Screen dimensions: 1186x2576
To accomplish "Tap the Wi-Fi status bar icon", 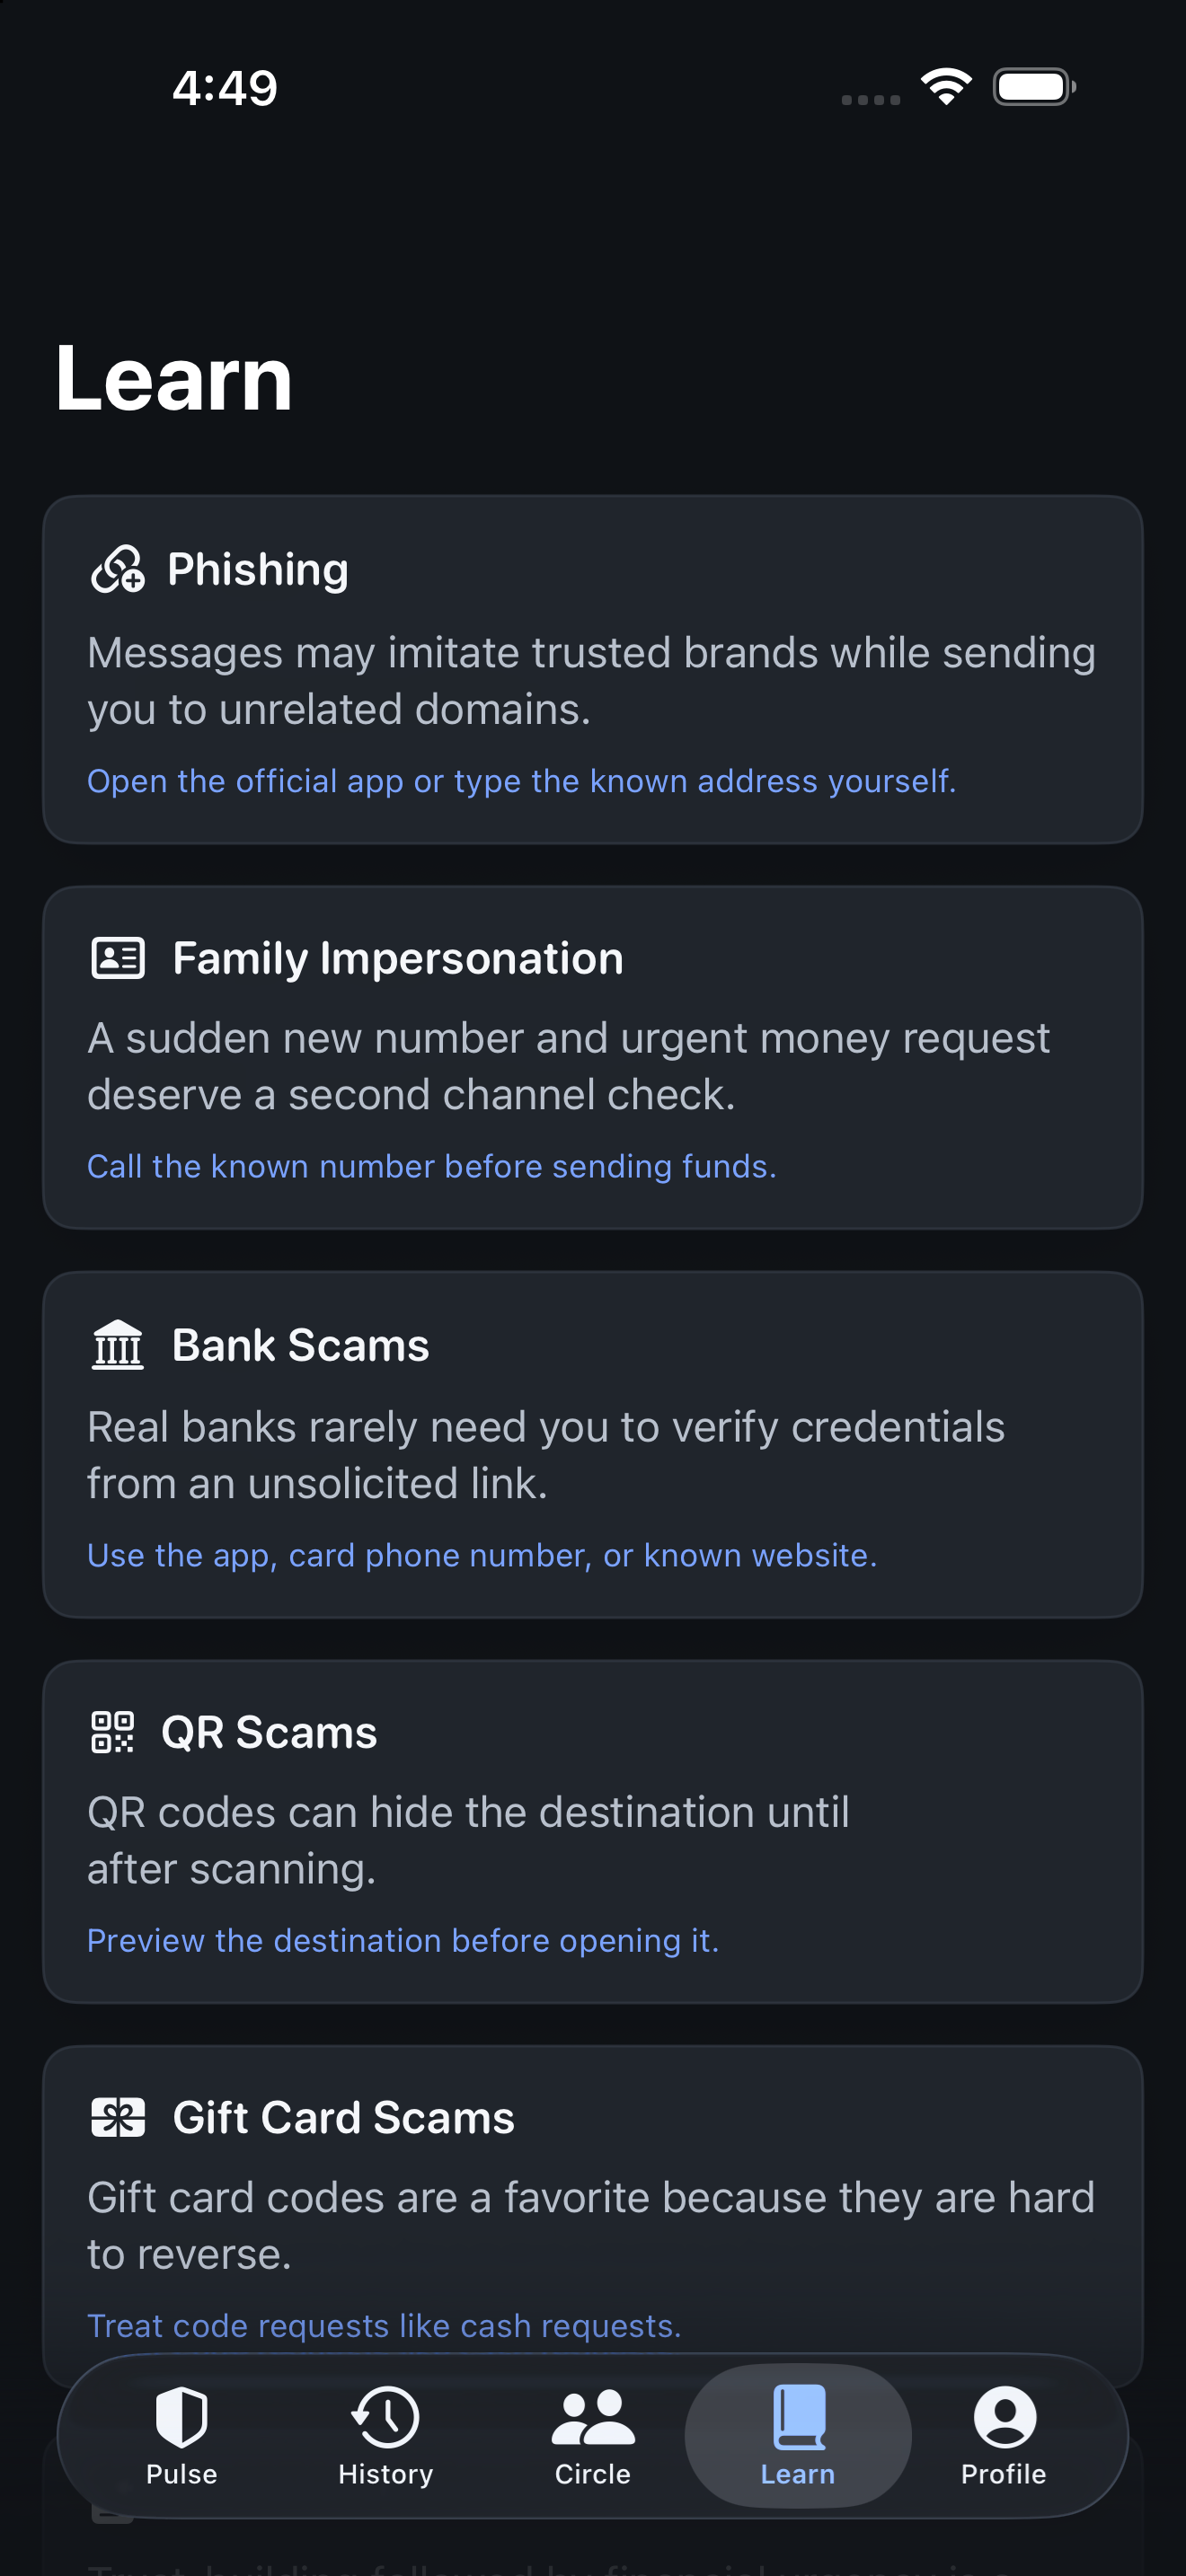I will tap(946, 87).
